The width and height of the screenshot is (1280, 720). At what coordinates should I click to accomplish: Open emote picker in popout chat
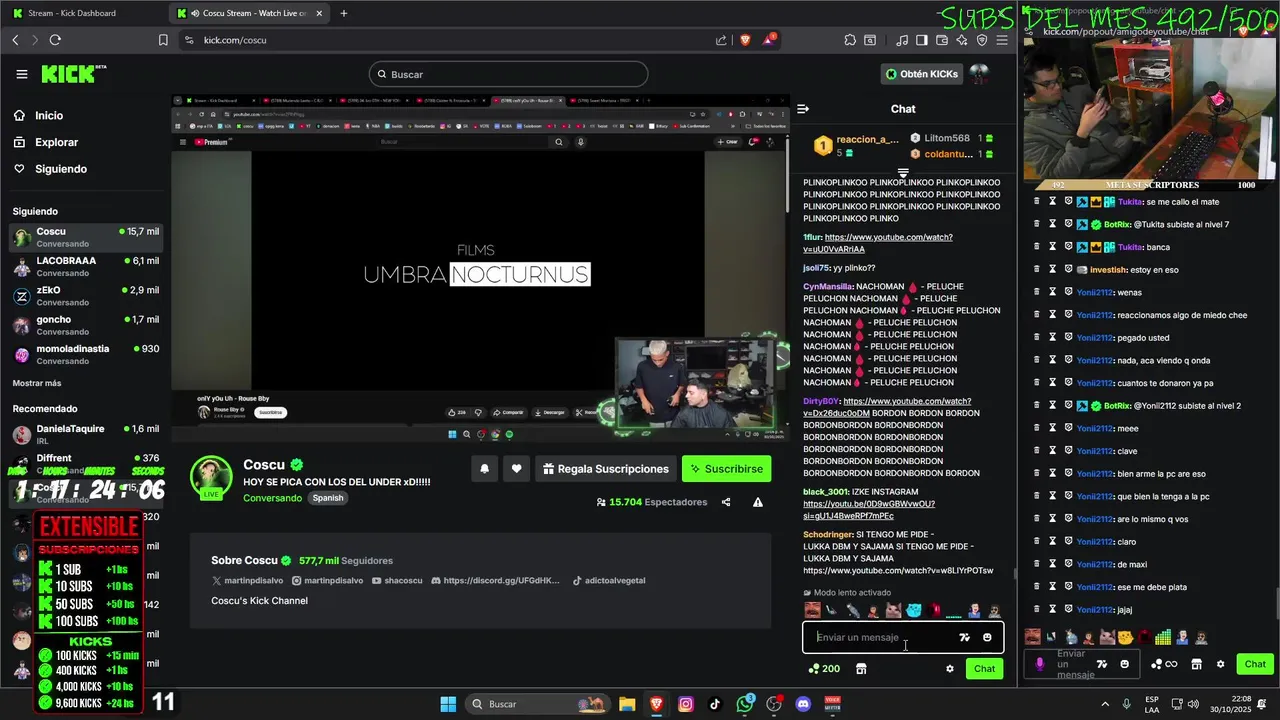click(x=1124, y=664)
